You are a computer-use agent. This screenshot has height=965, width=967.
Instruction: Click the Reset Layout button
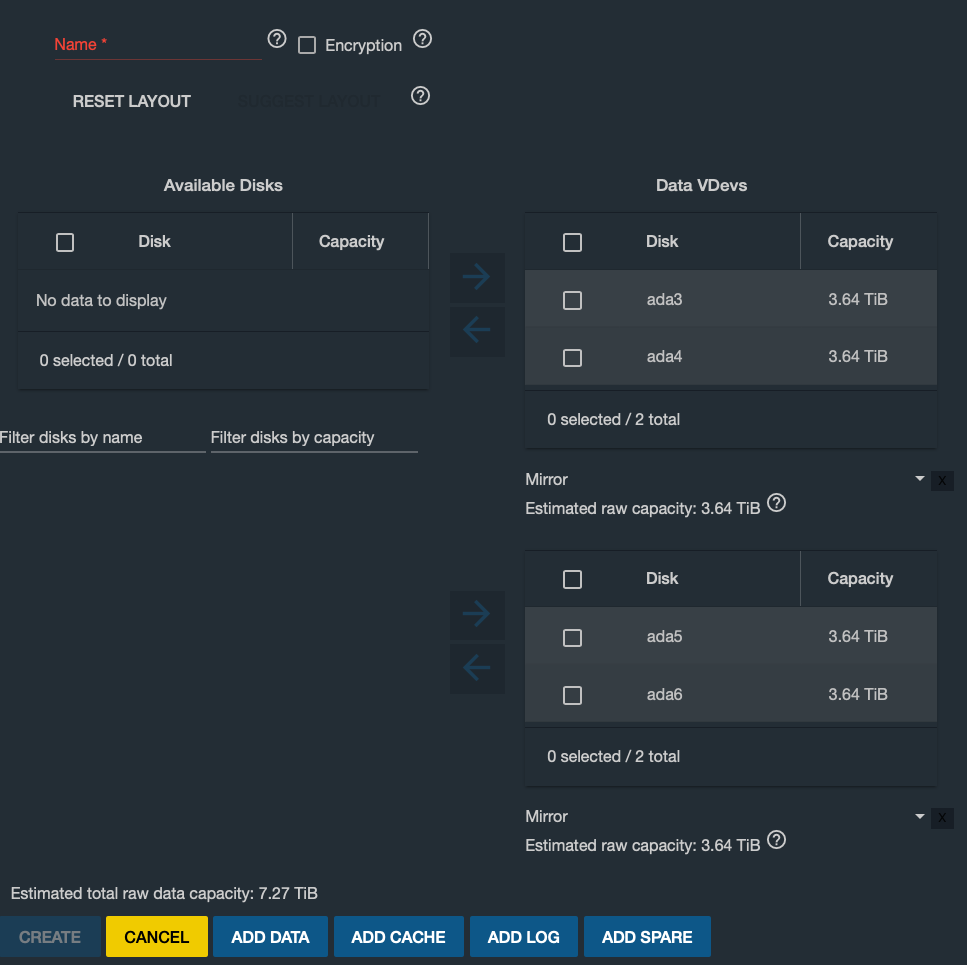point(131,101)
